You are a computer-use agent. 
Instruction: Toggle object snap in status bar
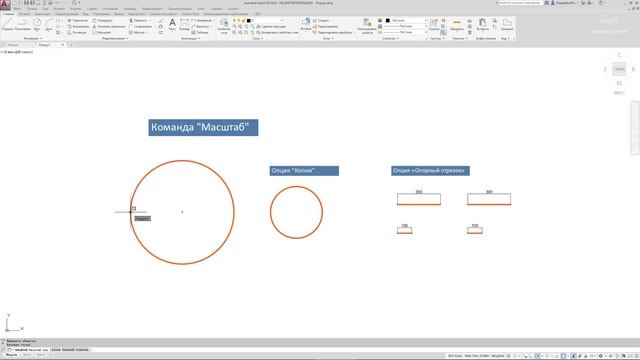563,356
